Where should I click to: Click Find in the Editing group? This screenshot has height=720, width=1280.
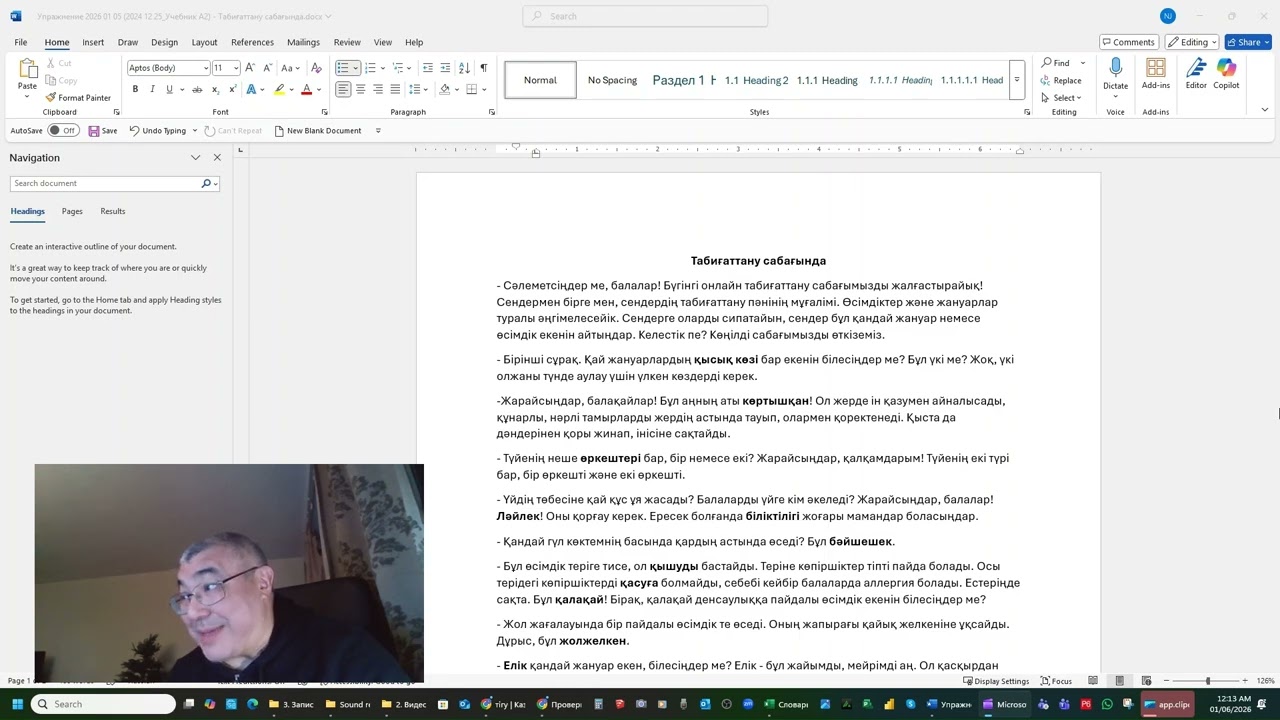[x=1056, y=63]
